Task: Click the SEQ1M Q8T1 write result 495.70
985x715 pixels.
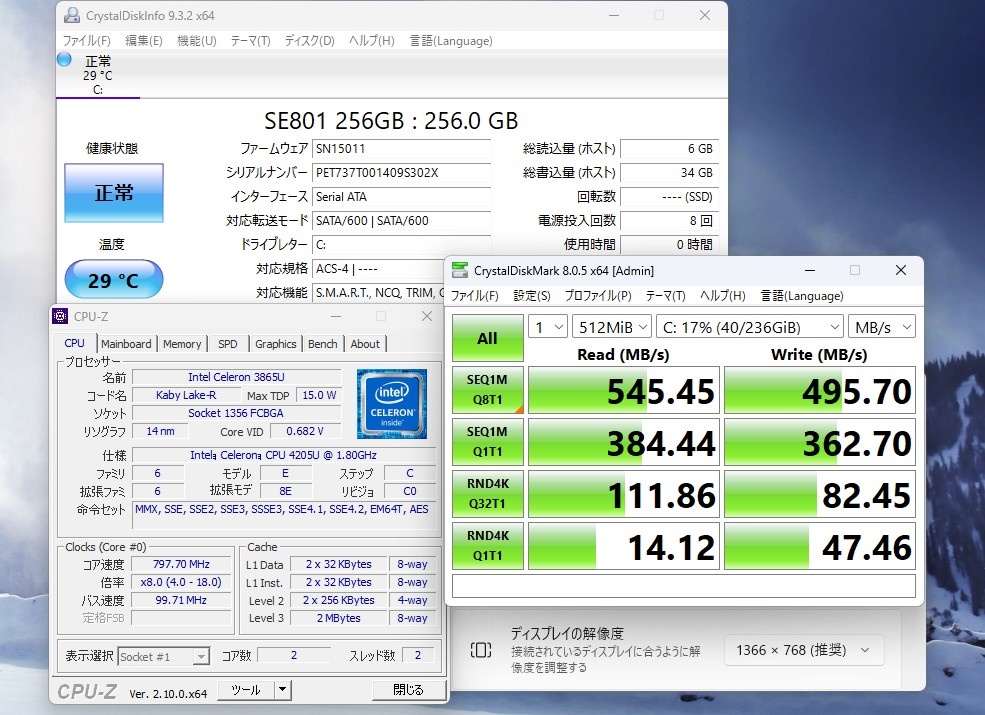Action: coord(820,390)
